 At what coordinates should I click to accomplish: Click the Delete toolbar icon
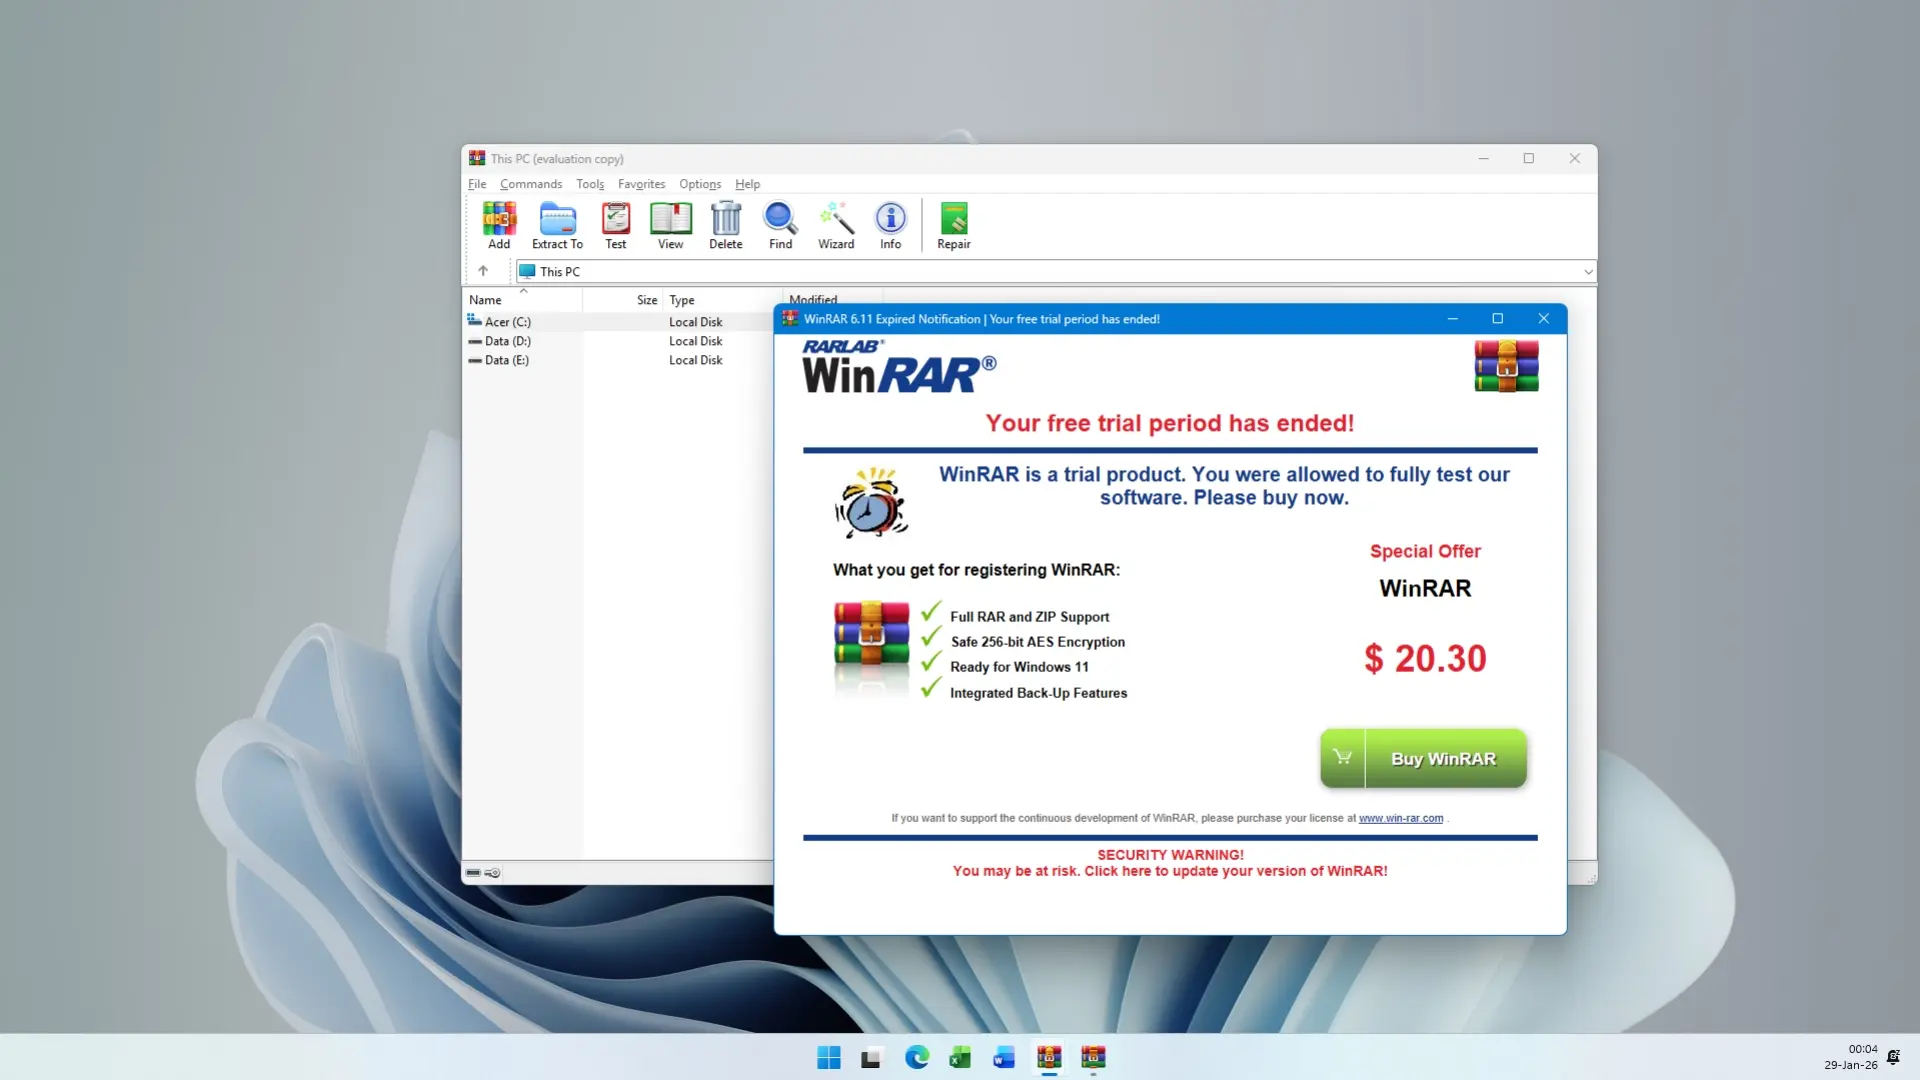click(x=725, y=225)
